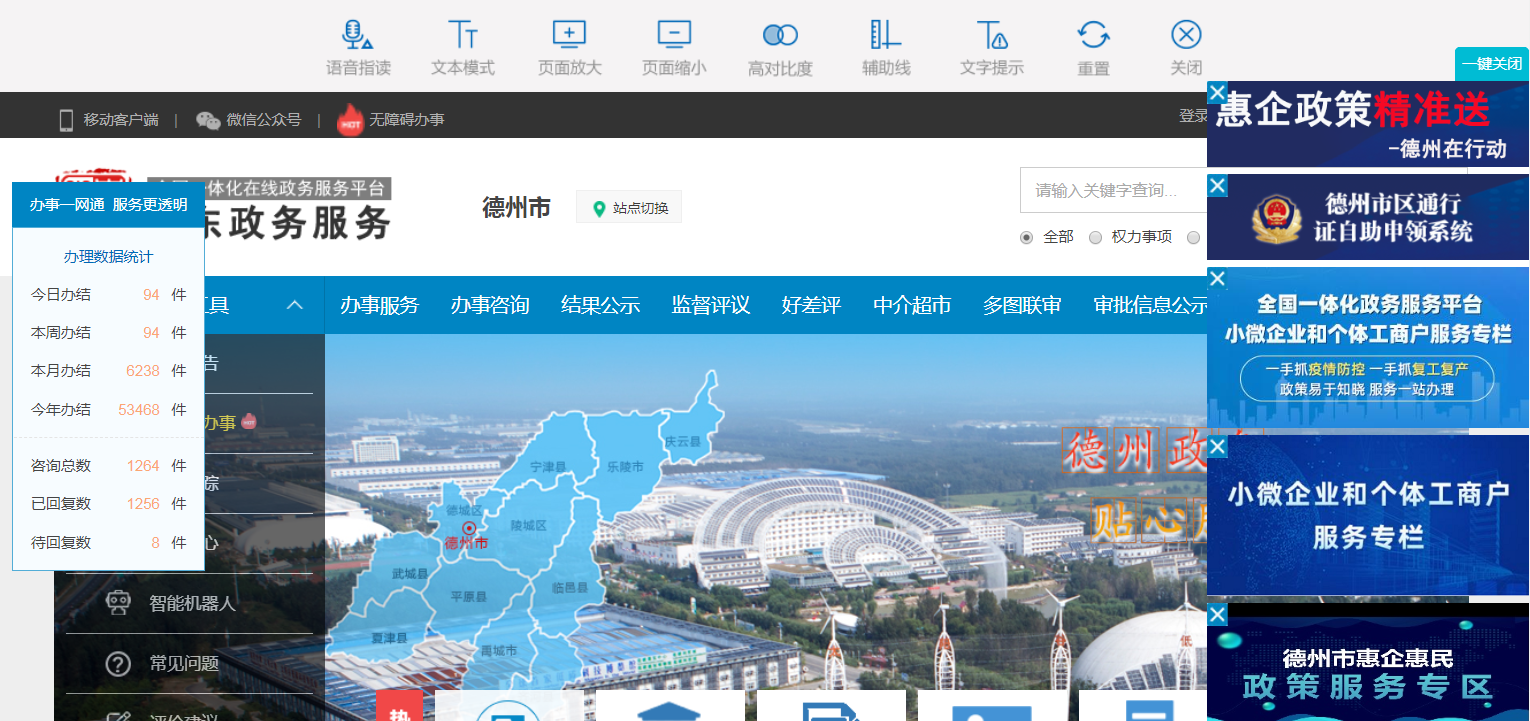
Task: Select the 全部 search scope radio button
Action: point(1026,237)
